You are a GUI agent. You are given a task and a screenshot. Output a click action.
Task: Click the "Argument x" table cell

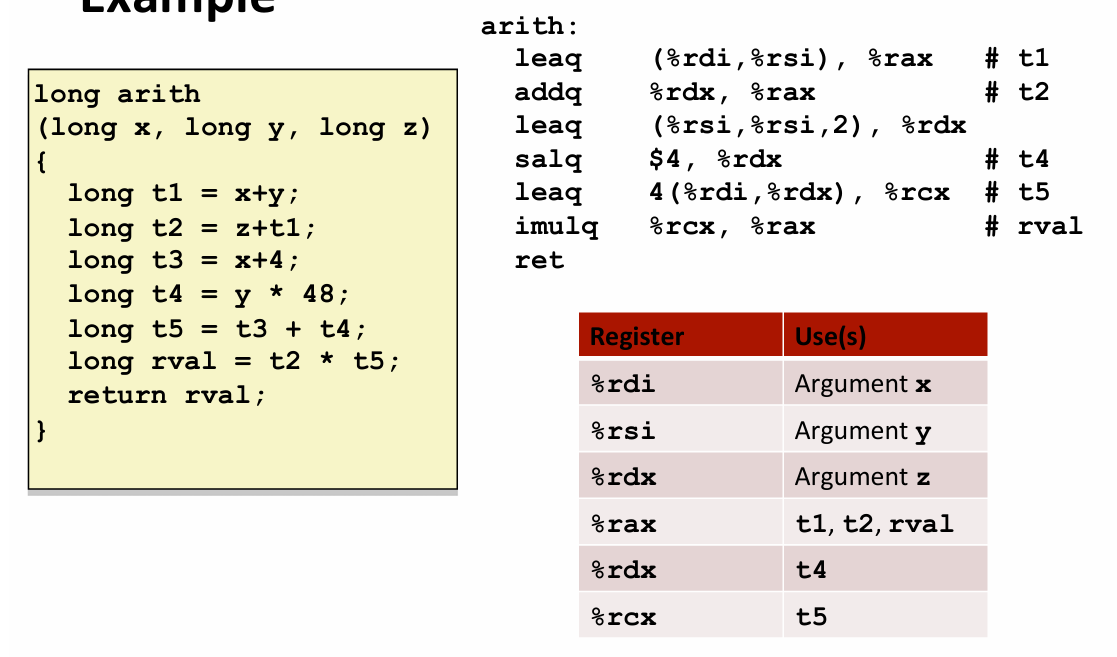click(862, 384)
